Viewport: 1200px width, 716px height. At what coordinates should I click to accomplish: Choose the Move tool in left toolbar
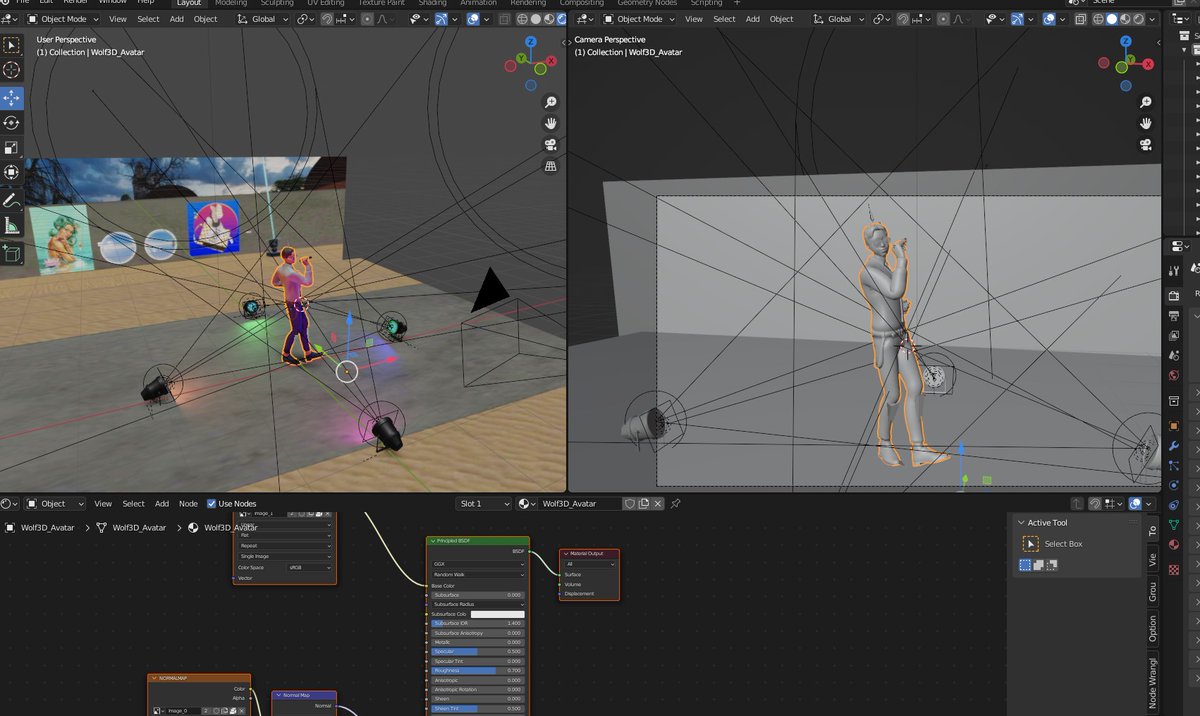pyautogui.click(x=12, y=97)
